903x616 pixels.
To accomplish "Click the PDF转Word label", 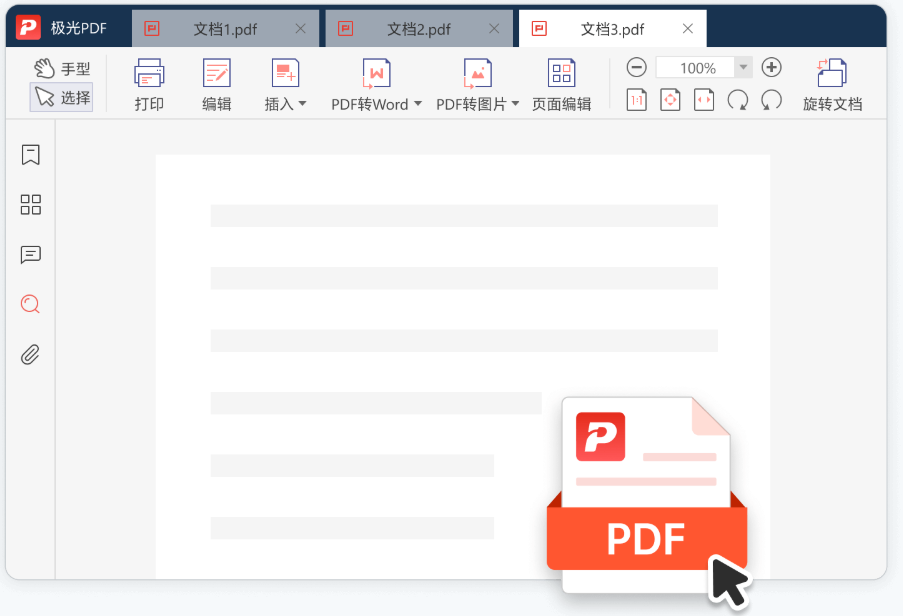I will [x=370, y=104].
